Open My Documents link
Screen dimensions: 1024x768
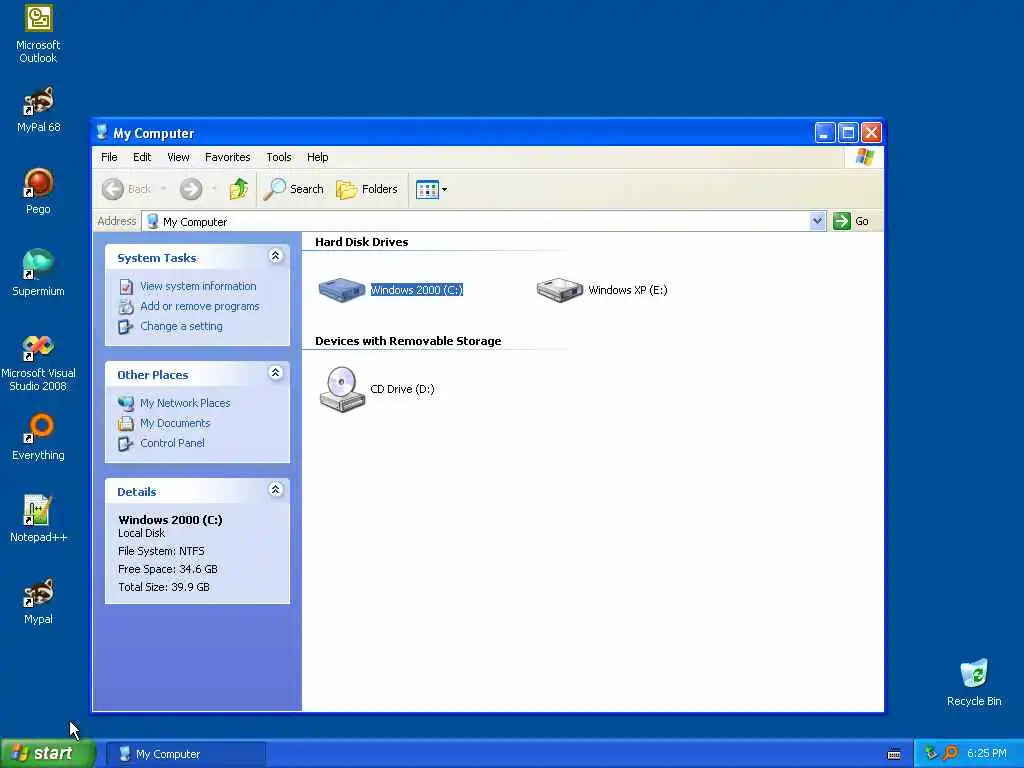click(x=175, y=423)
